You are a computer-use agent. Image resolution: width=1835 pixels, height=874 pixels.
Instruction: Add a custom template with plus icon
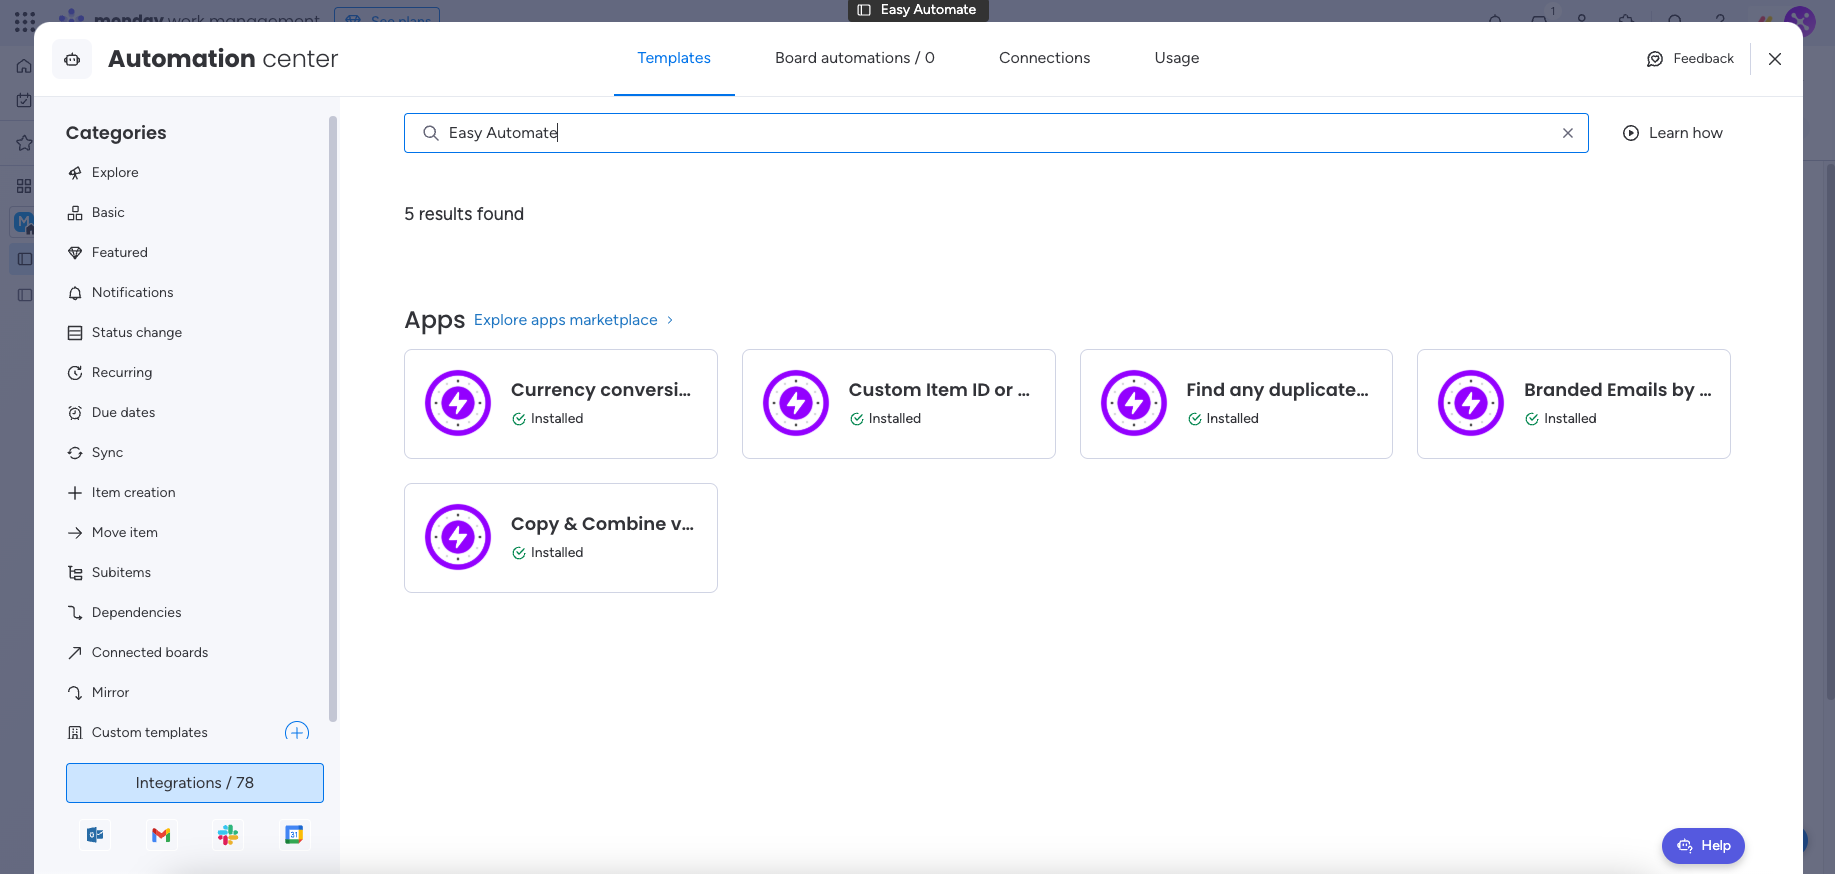pos(297,732)
